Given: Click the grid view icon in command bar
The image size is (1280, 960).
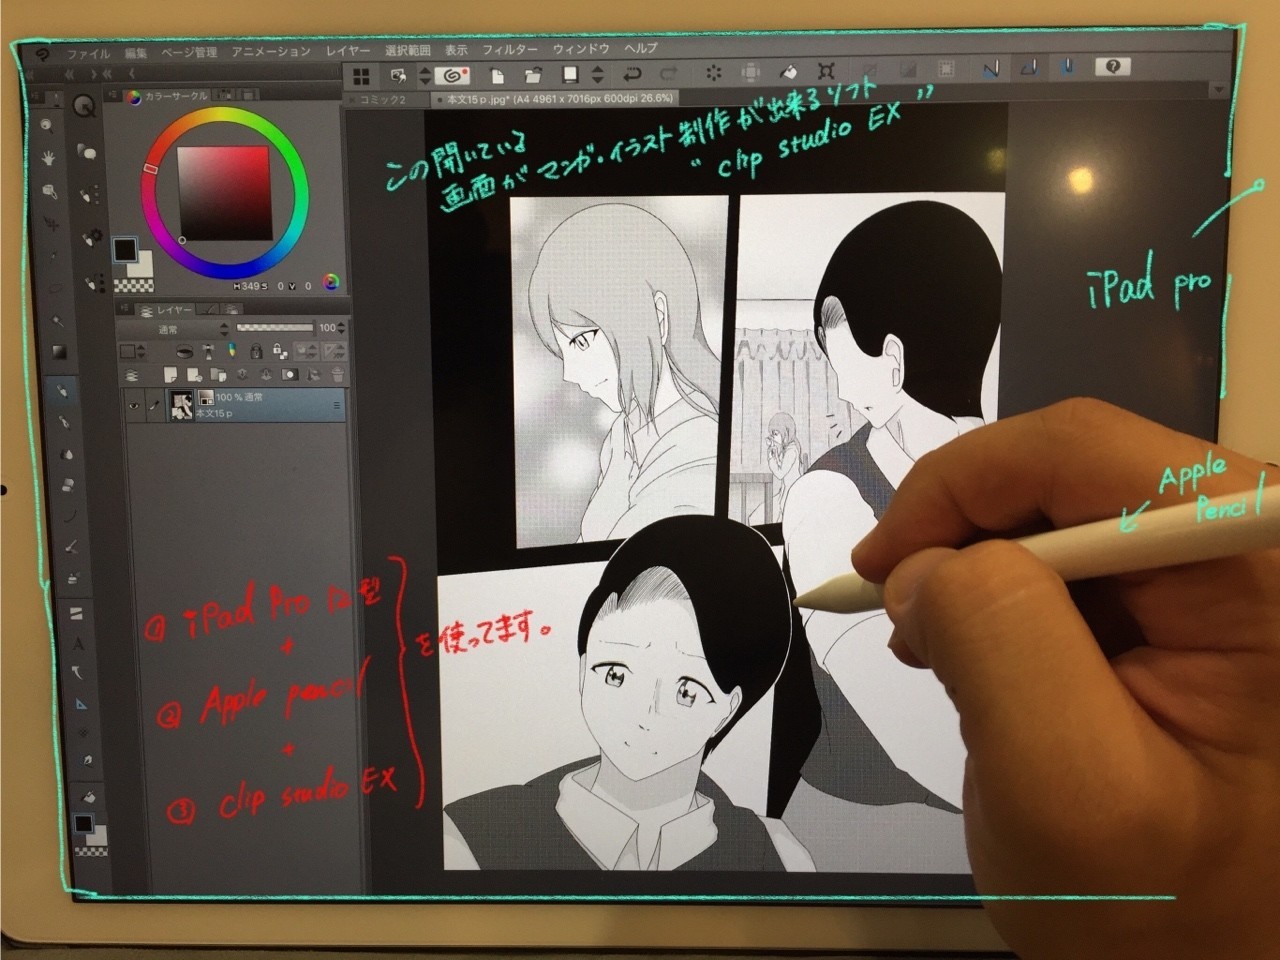Looking at the screenshot, I should pyautogui.click(x=361, y=77).
